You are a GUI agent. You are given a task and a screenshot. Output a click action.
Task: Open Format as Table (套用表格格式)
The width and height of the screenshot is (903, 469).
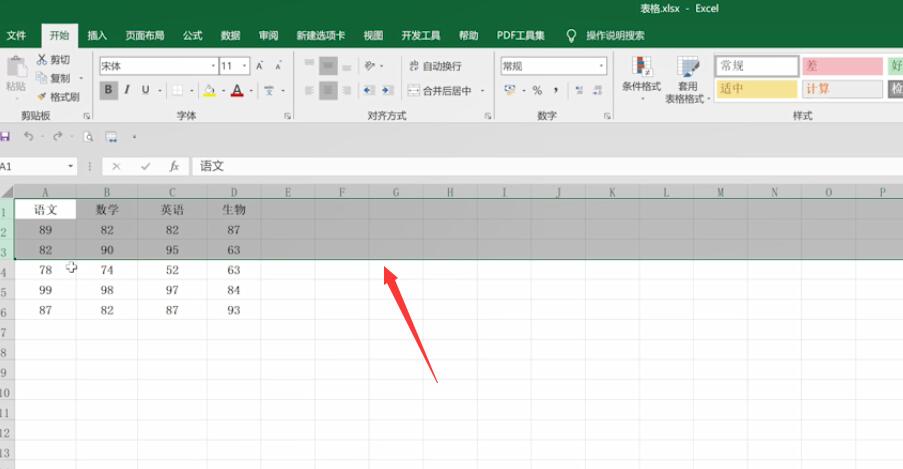[688, 80]
